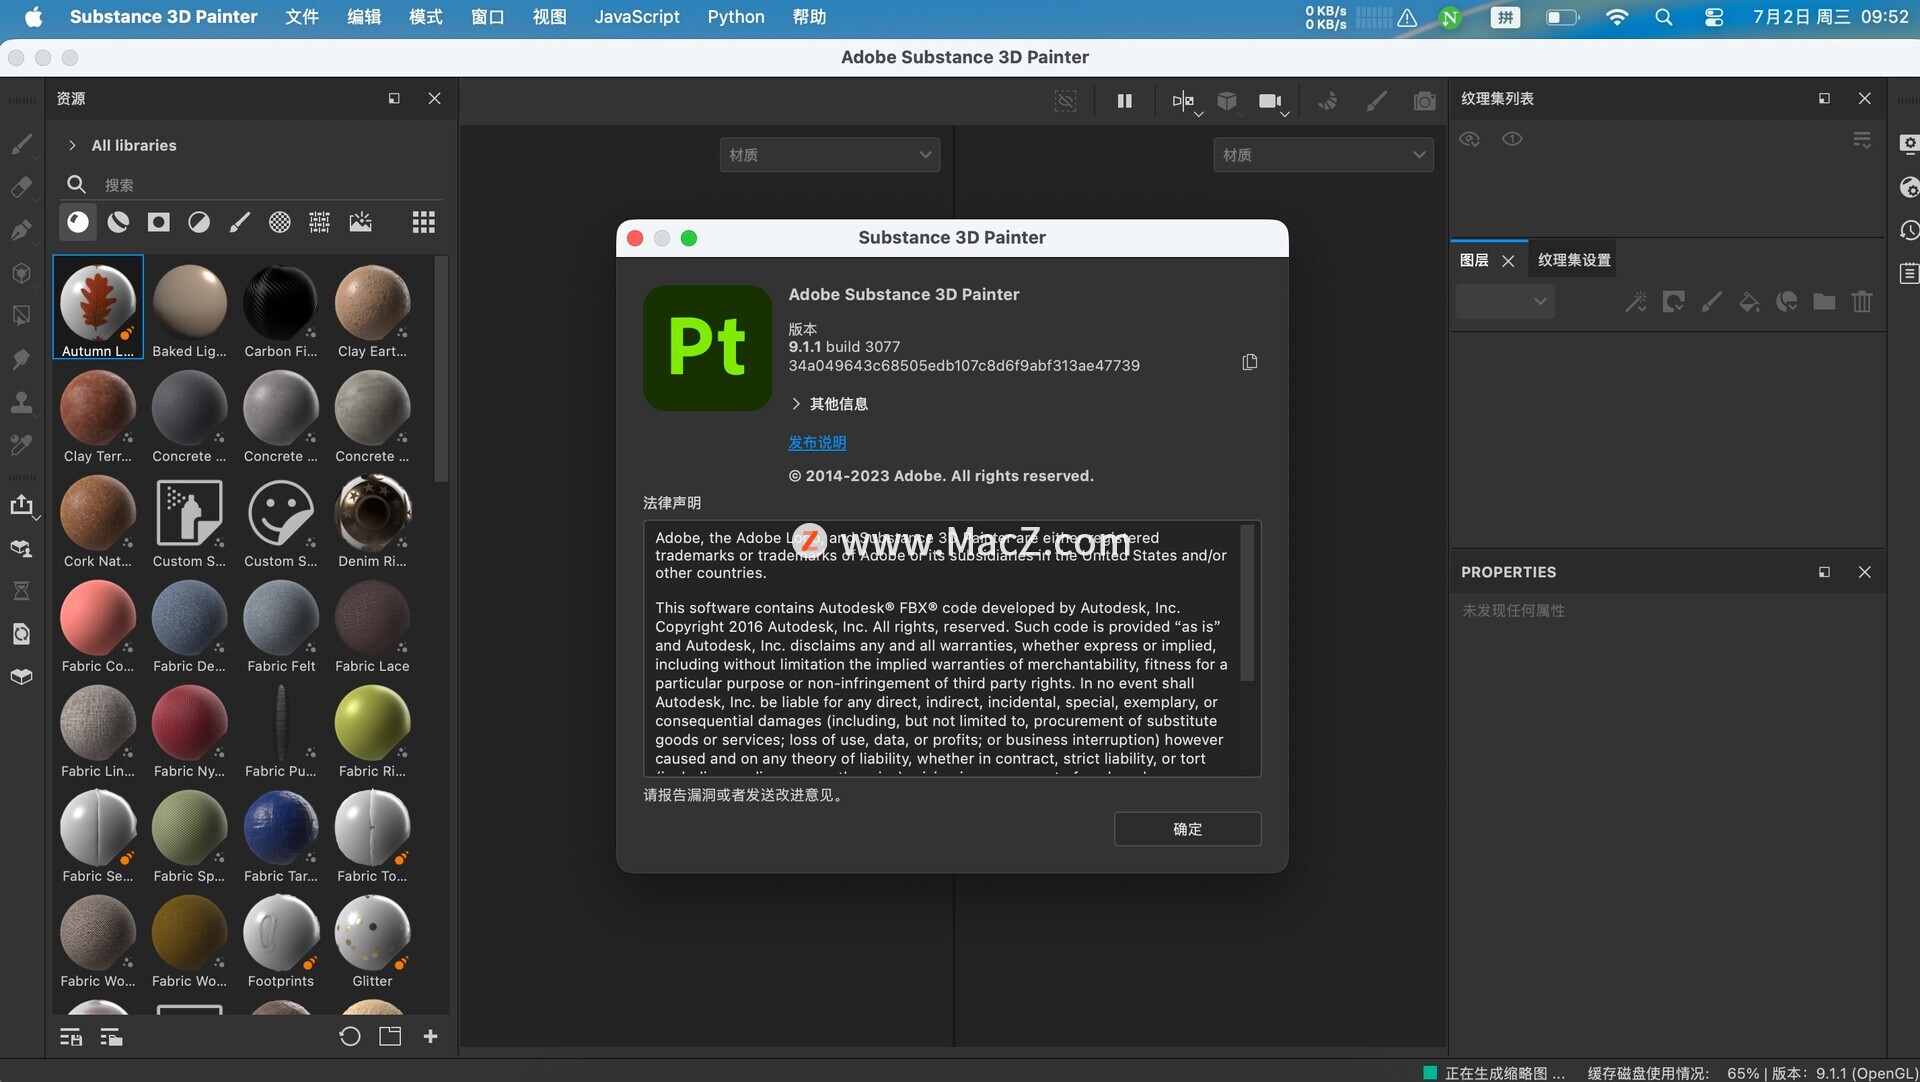This screenshot has height=1082, width=1920.
Task: Expand the 其他信息 section in About dialog
Action: pos(829,404)
